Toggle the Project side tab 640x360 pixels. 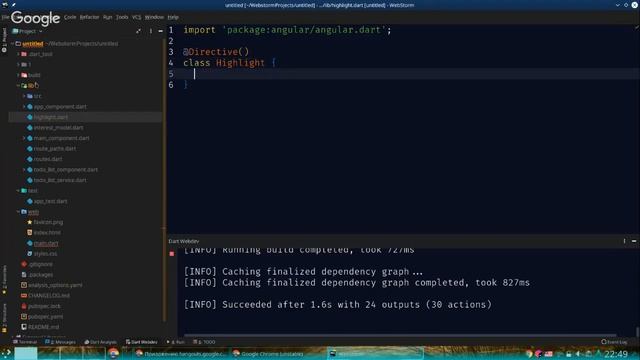pyautogui.click(x=4, y=40)
